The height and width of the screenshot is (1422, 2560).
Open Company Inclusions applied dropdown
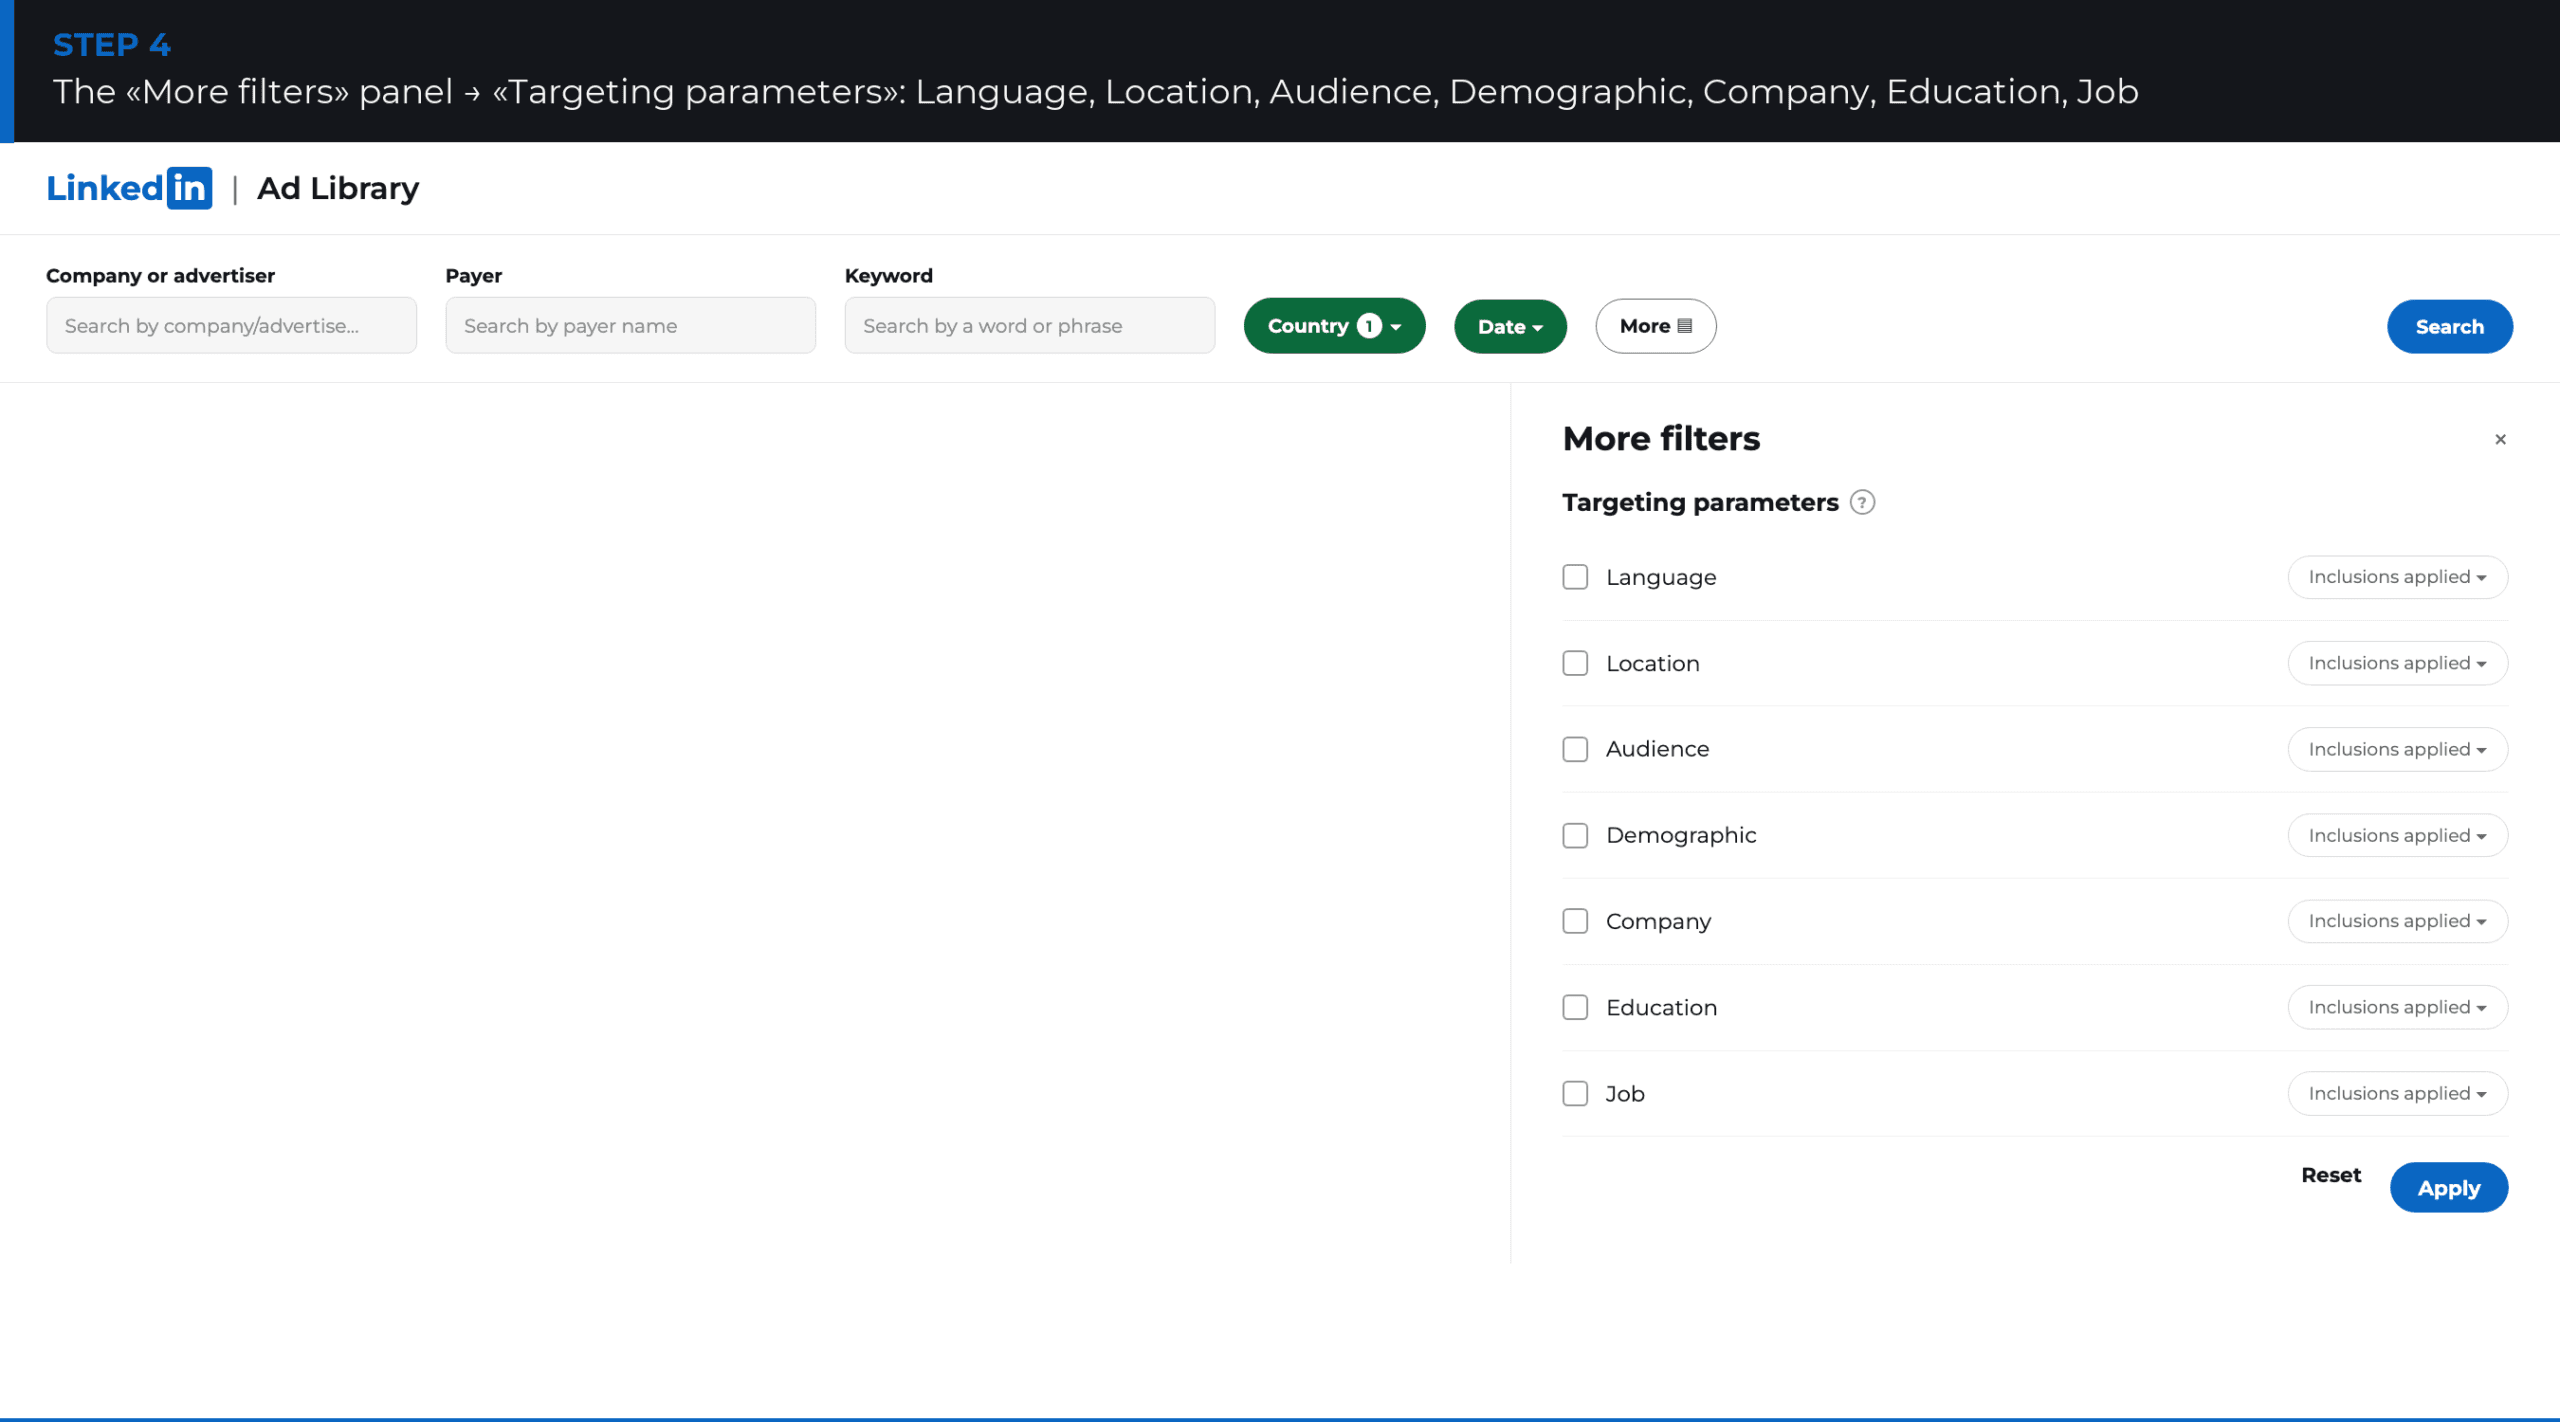click(x=2397, y=921)
